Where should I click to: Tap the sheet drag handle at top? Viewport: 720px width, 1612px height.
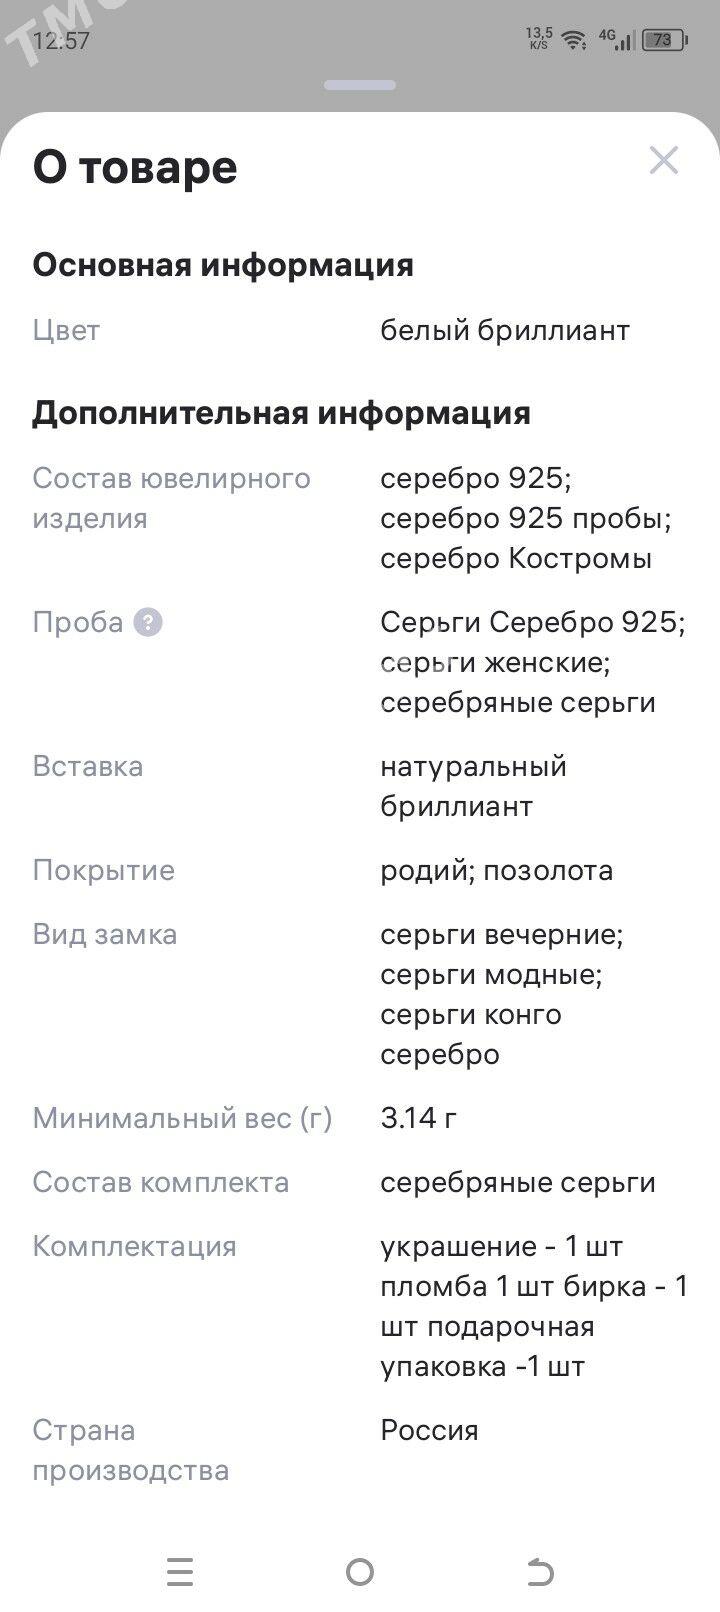click(x=360, y=86)
